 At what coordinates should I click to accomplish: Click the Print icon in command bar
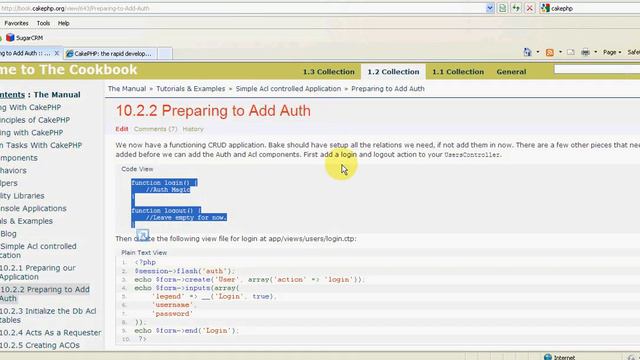(x=585, y=52)
